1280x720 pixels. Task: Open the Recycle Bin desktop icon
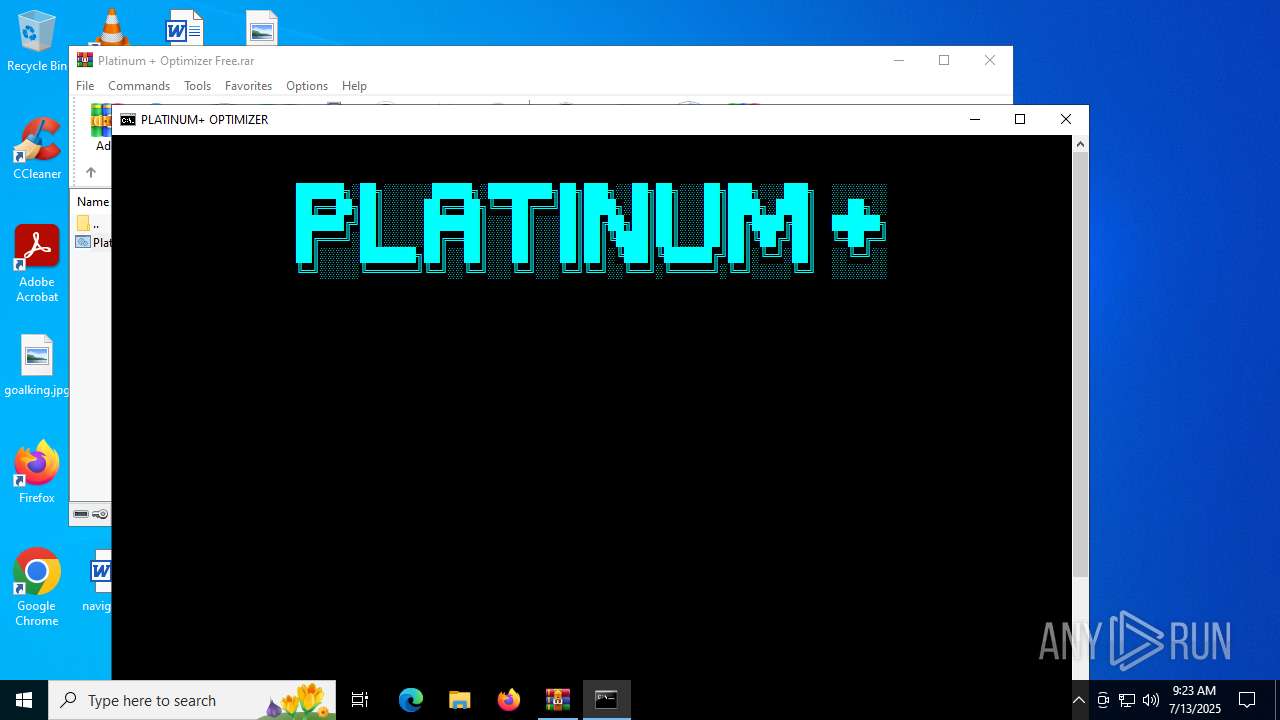(x=37, y=41)
